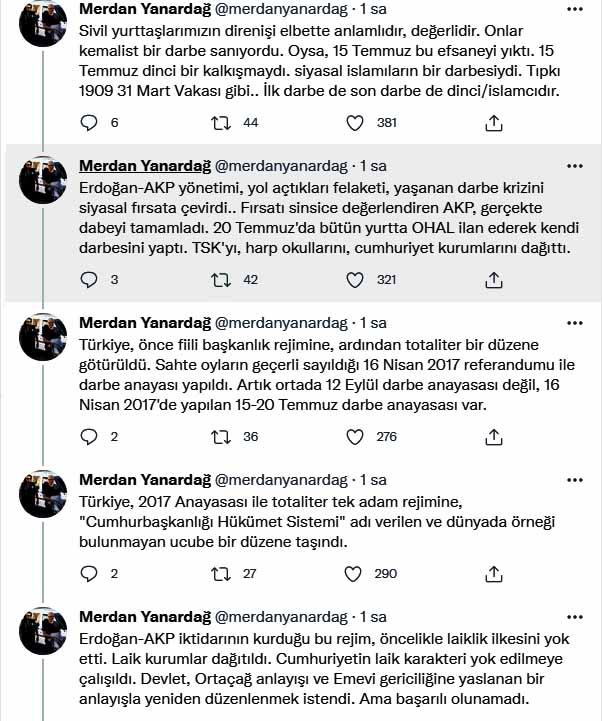The image size is (602, 721).
Task: Open more options on highlighted OHAL tweet
Action: [575, 165]
